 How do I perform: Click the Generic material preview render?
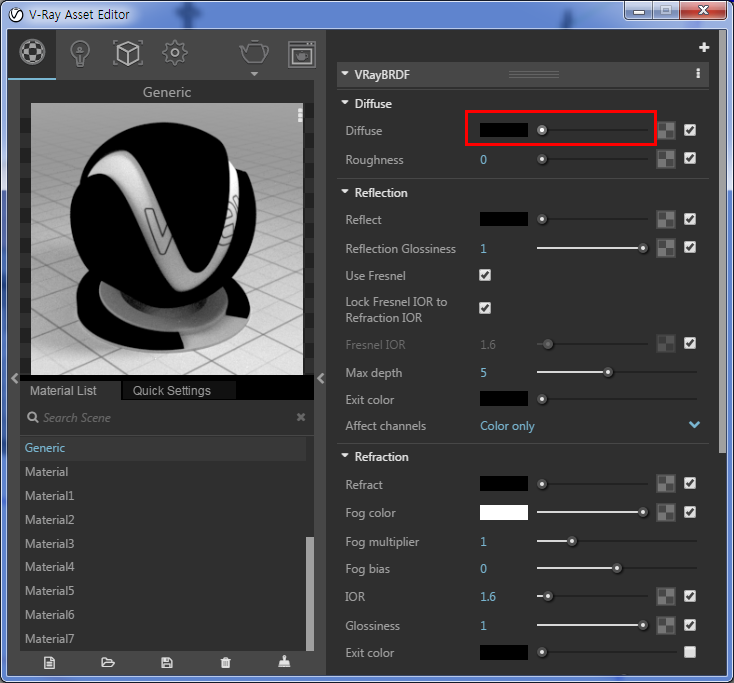(x=167, y=239)
